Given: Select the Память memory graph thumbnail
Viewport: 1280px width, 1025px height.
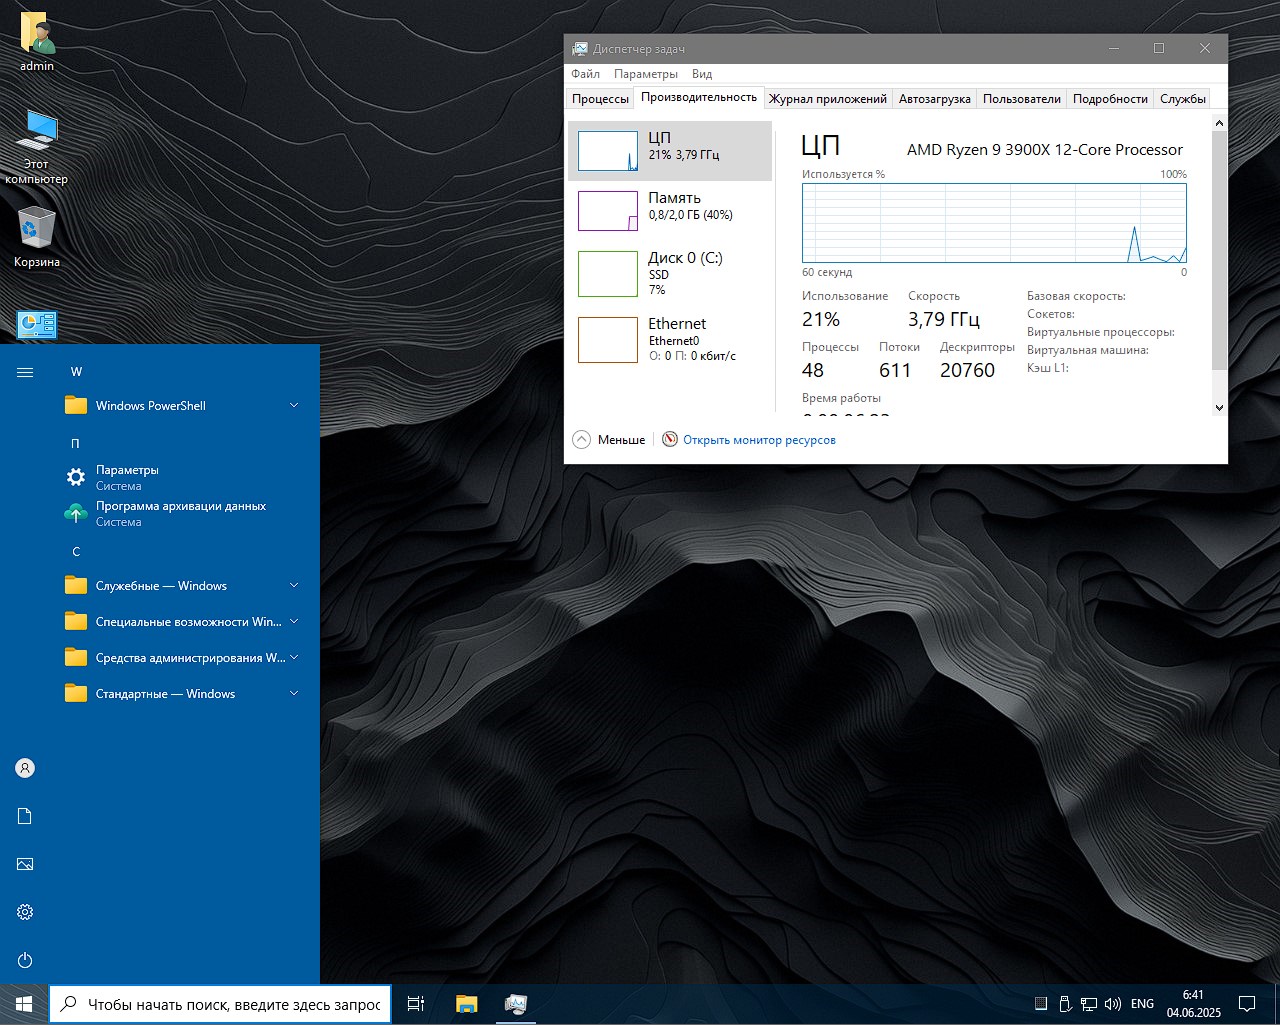Looking at the screenshot, I should click(x=608, y=211).
